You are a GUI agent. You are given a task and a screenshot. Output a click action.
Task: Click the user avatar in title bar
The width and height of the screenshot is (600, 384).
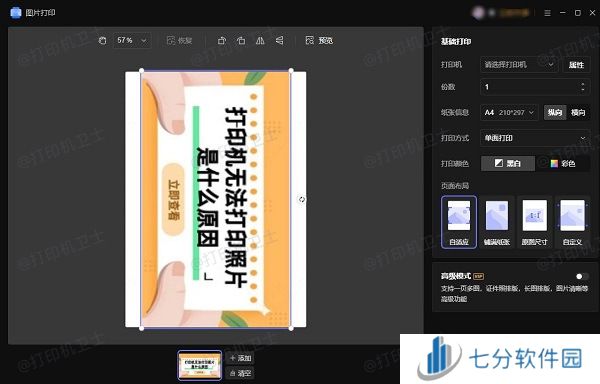click(x=478, y=13)
